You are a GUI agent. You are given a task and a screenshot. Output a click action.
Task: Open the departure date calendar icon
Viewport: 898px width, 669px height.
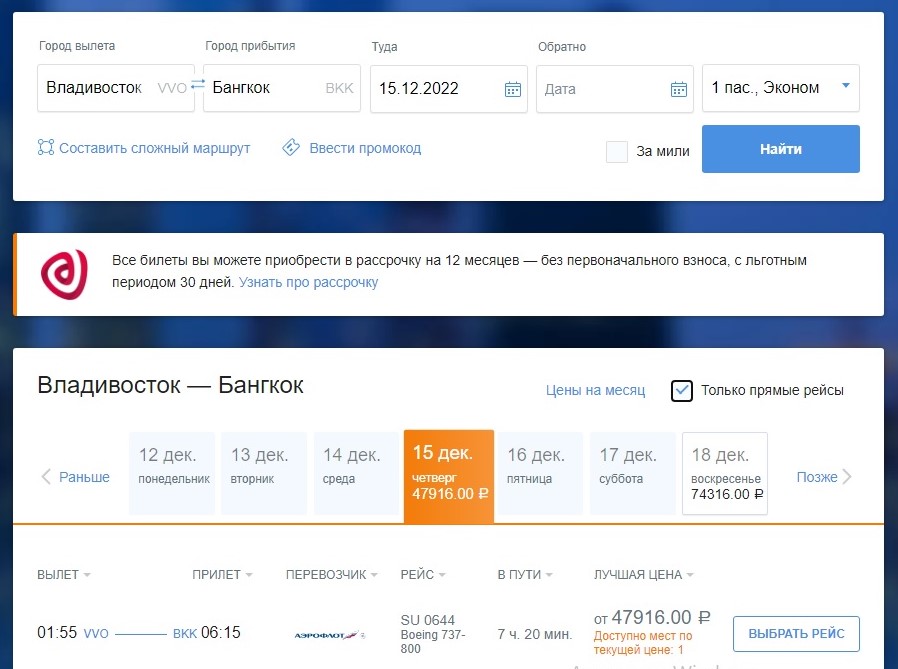tap(512, 89)
